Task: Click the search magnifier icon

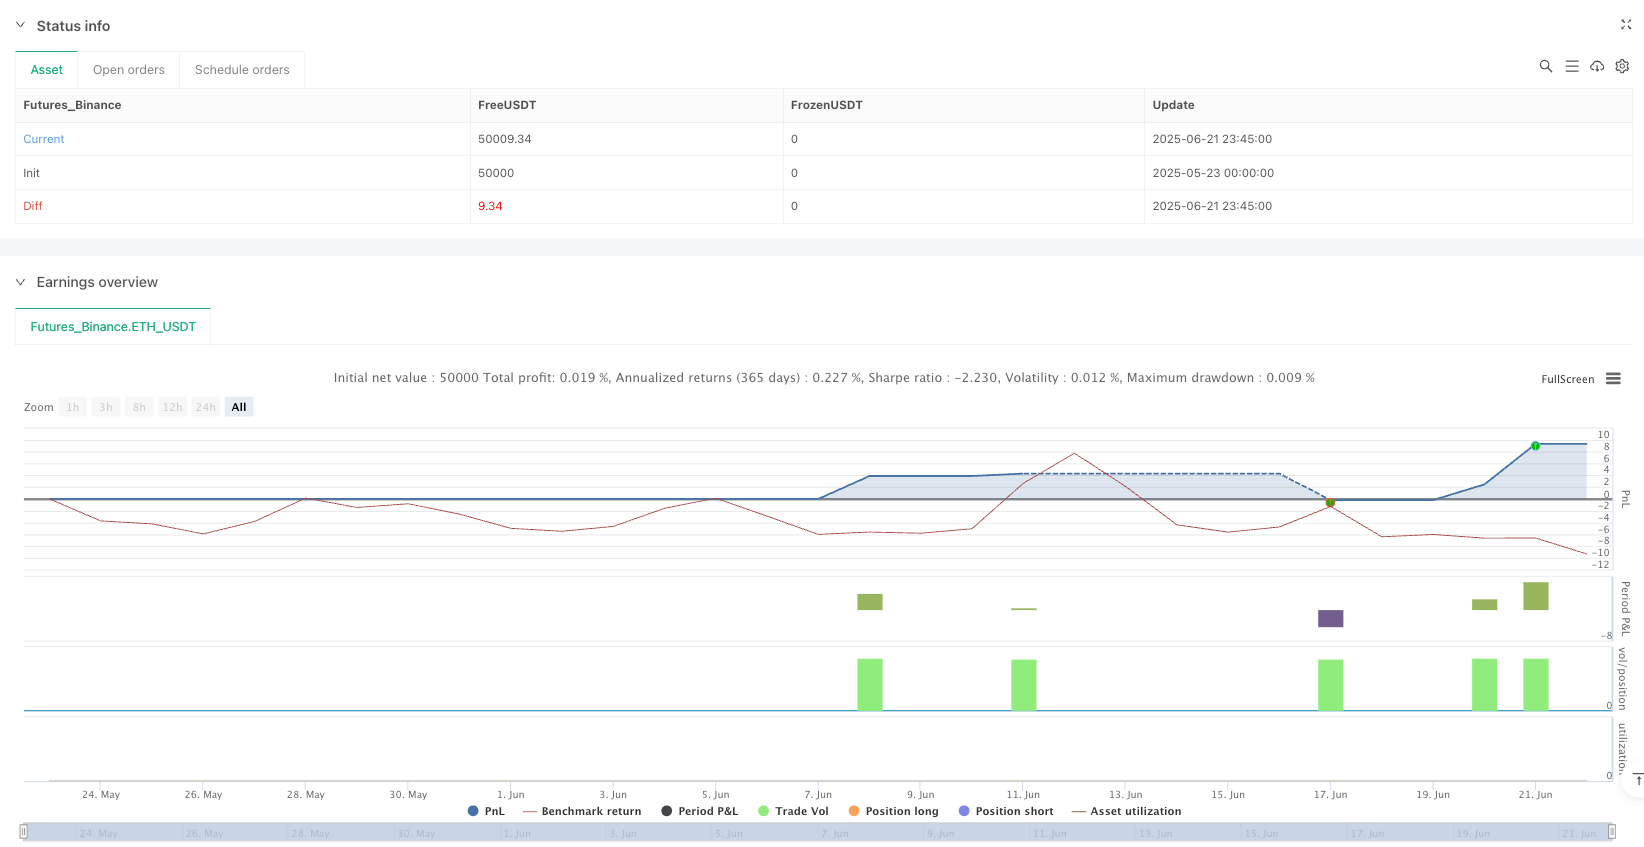Action: point(1545,66)
